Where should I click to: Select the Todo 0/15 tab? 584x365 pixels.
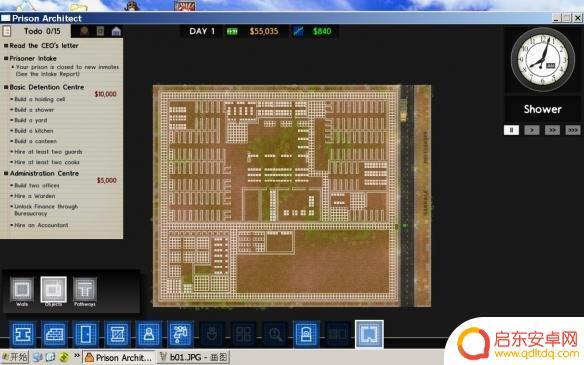(35, 31)
